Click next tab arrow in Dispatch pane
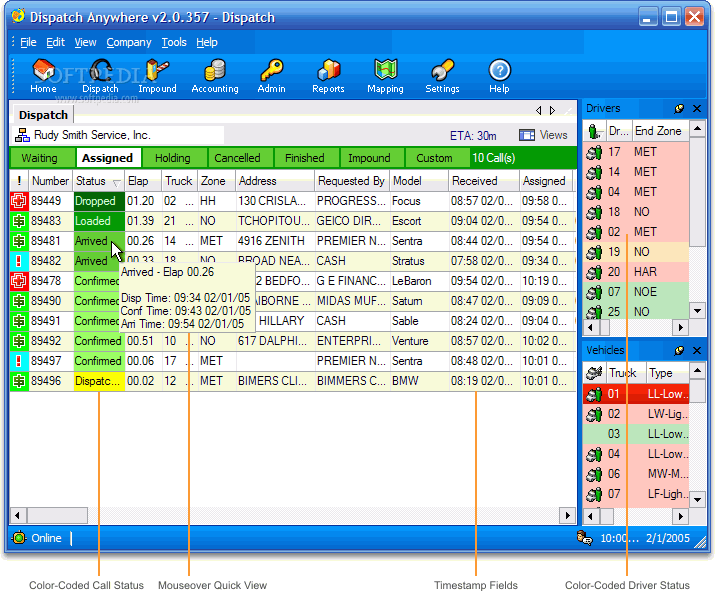This screenshot has height=600, width=715. [x=553, y=110]
